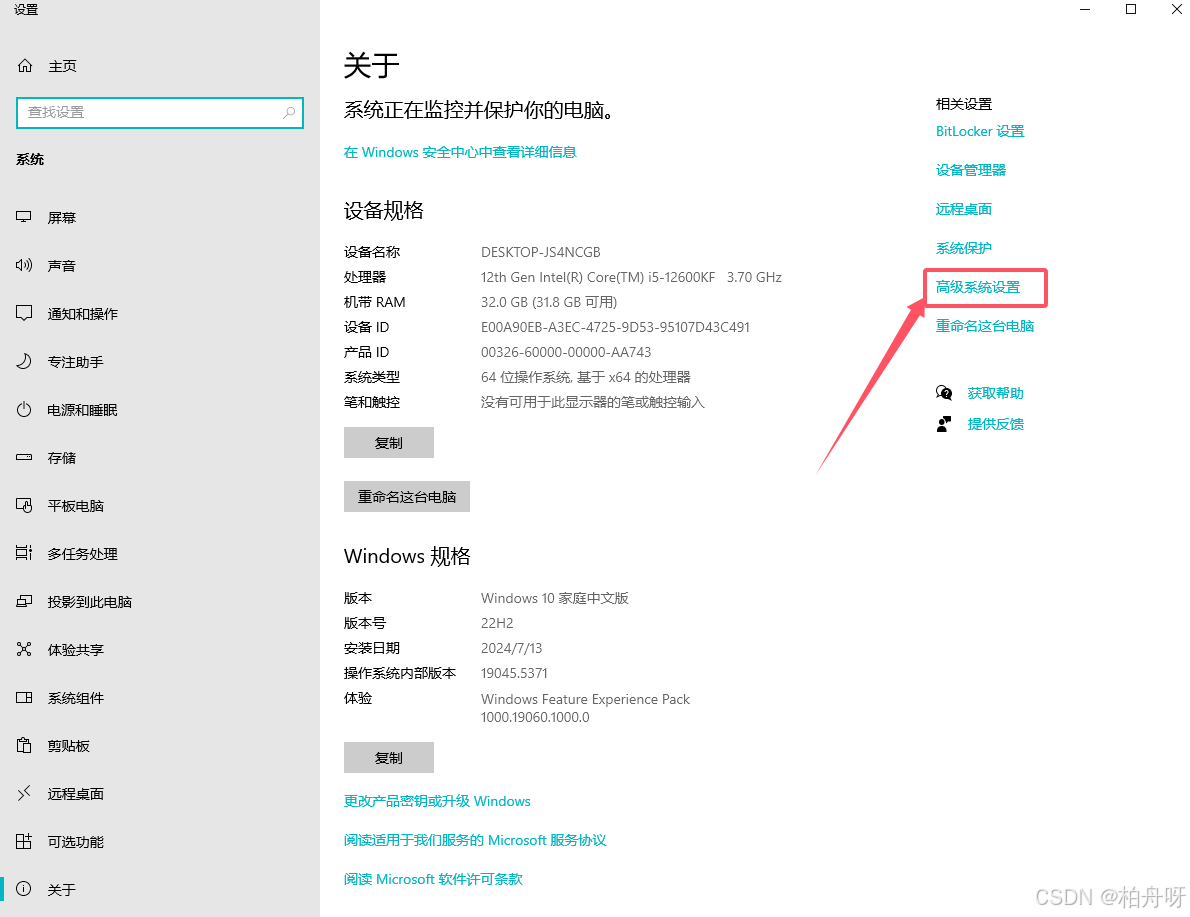Click the OS build 19045.5371 value
Screen dimensions: 1190x917
click(x=514, y=673)
